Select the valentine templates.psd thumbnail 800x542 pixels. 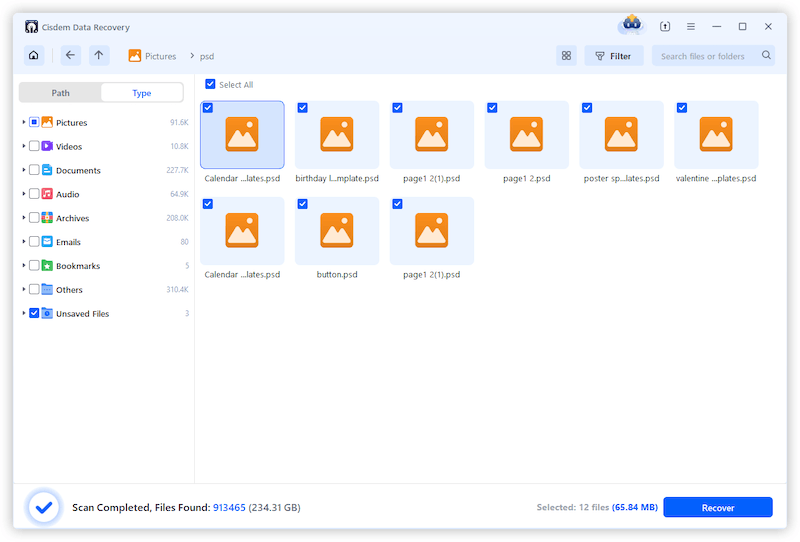716,134
